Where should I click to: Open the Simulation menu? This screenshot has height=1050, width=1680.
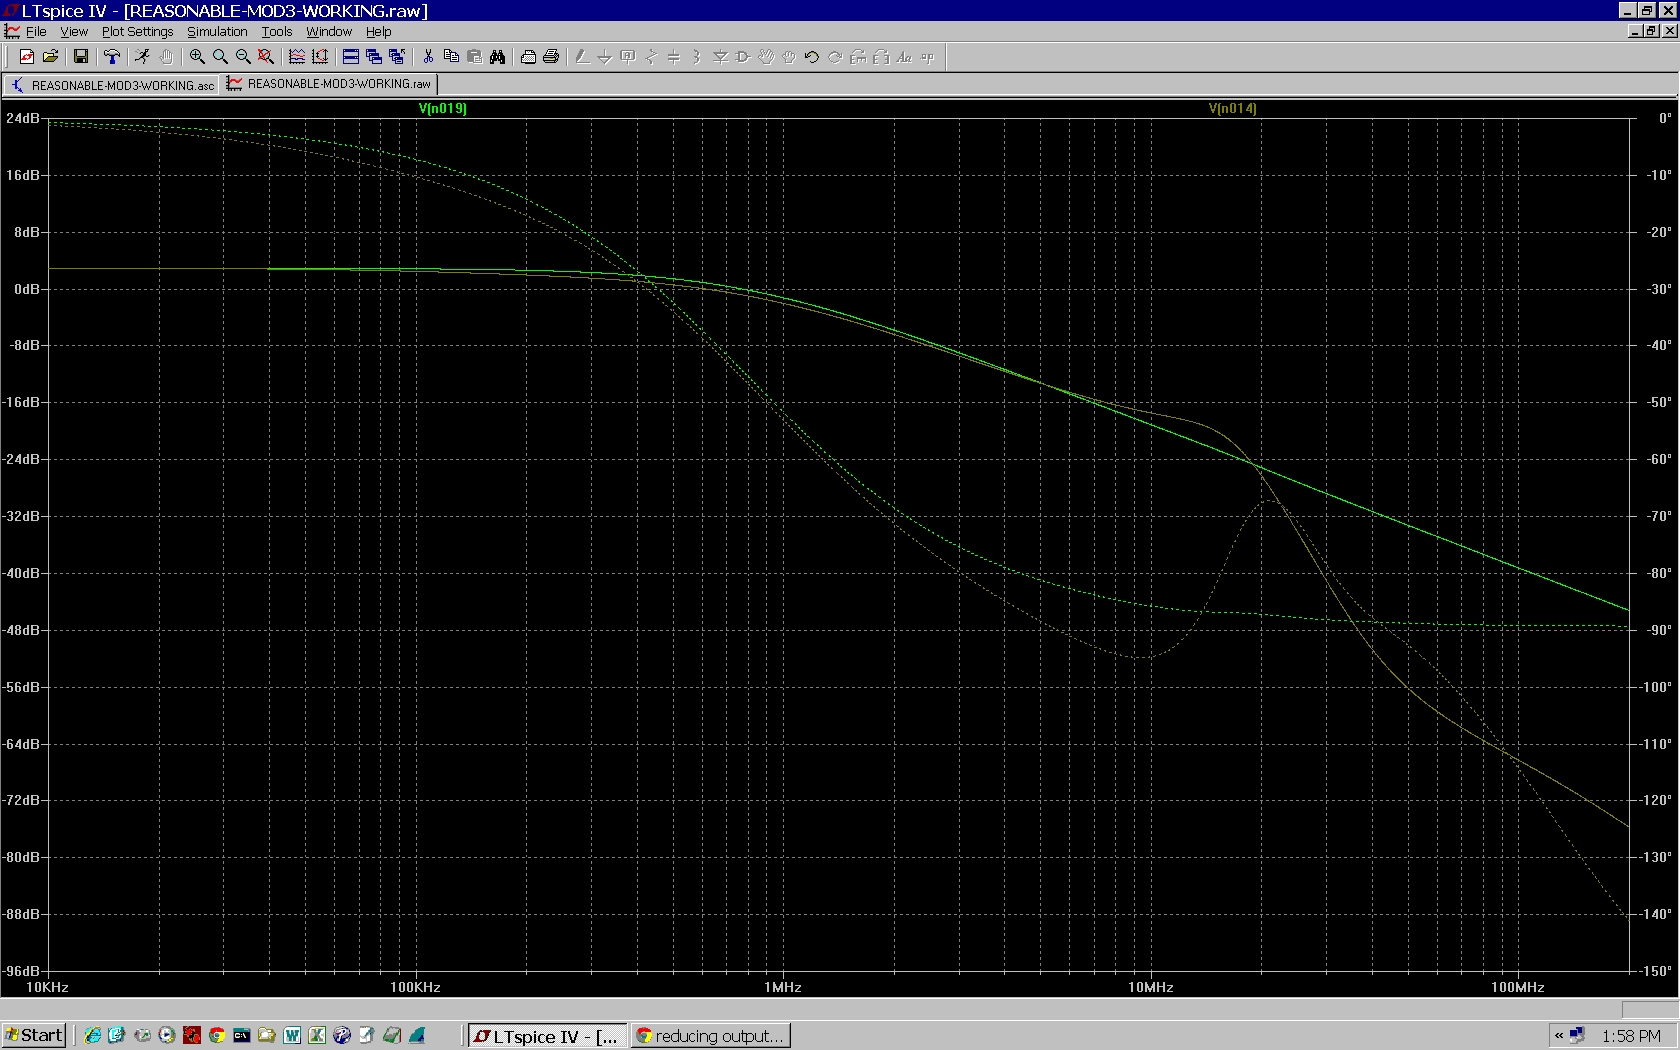click(x=217, y=31)
